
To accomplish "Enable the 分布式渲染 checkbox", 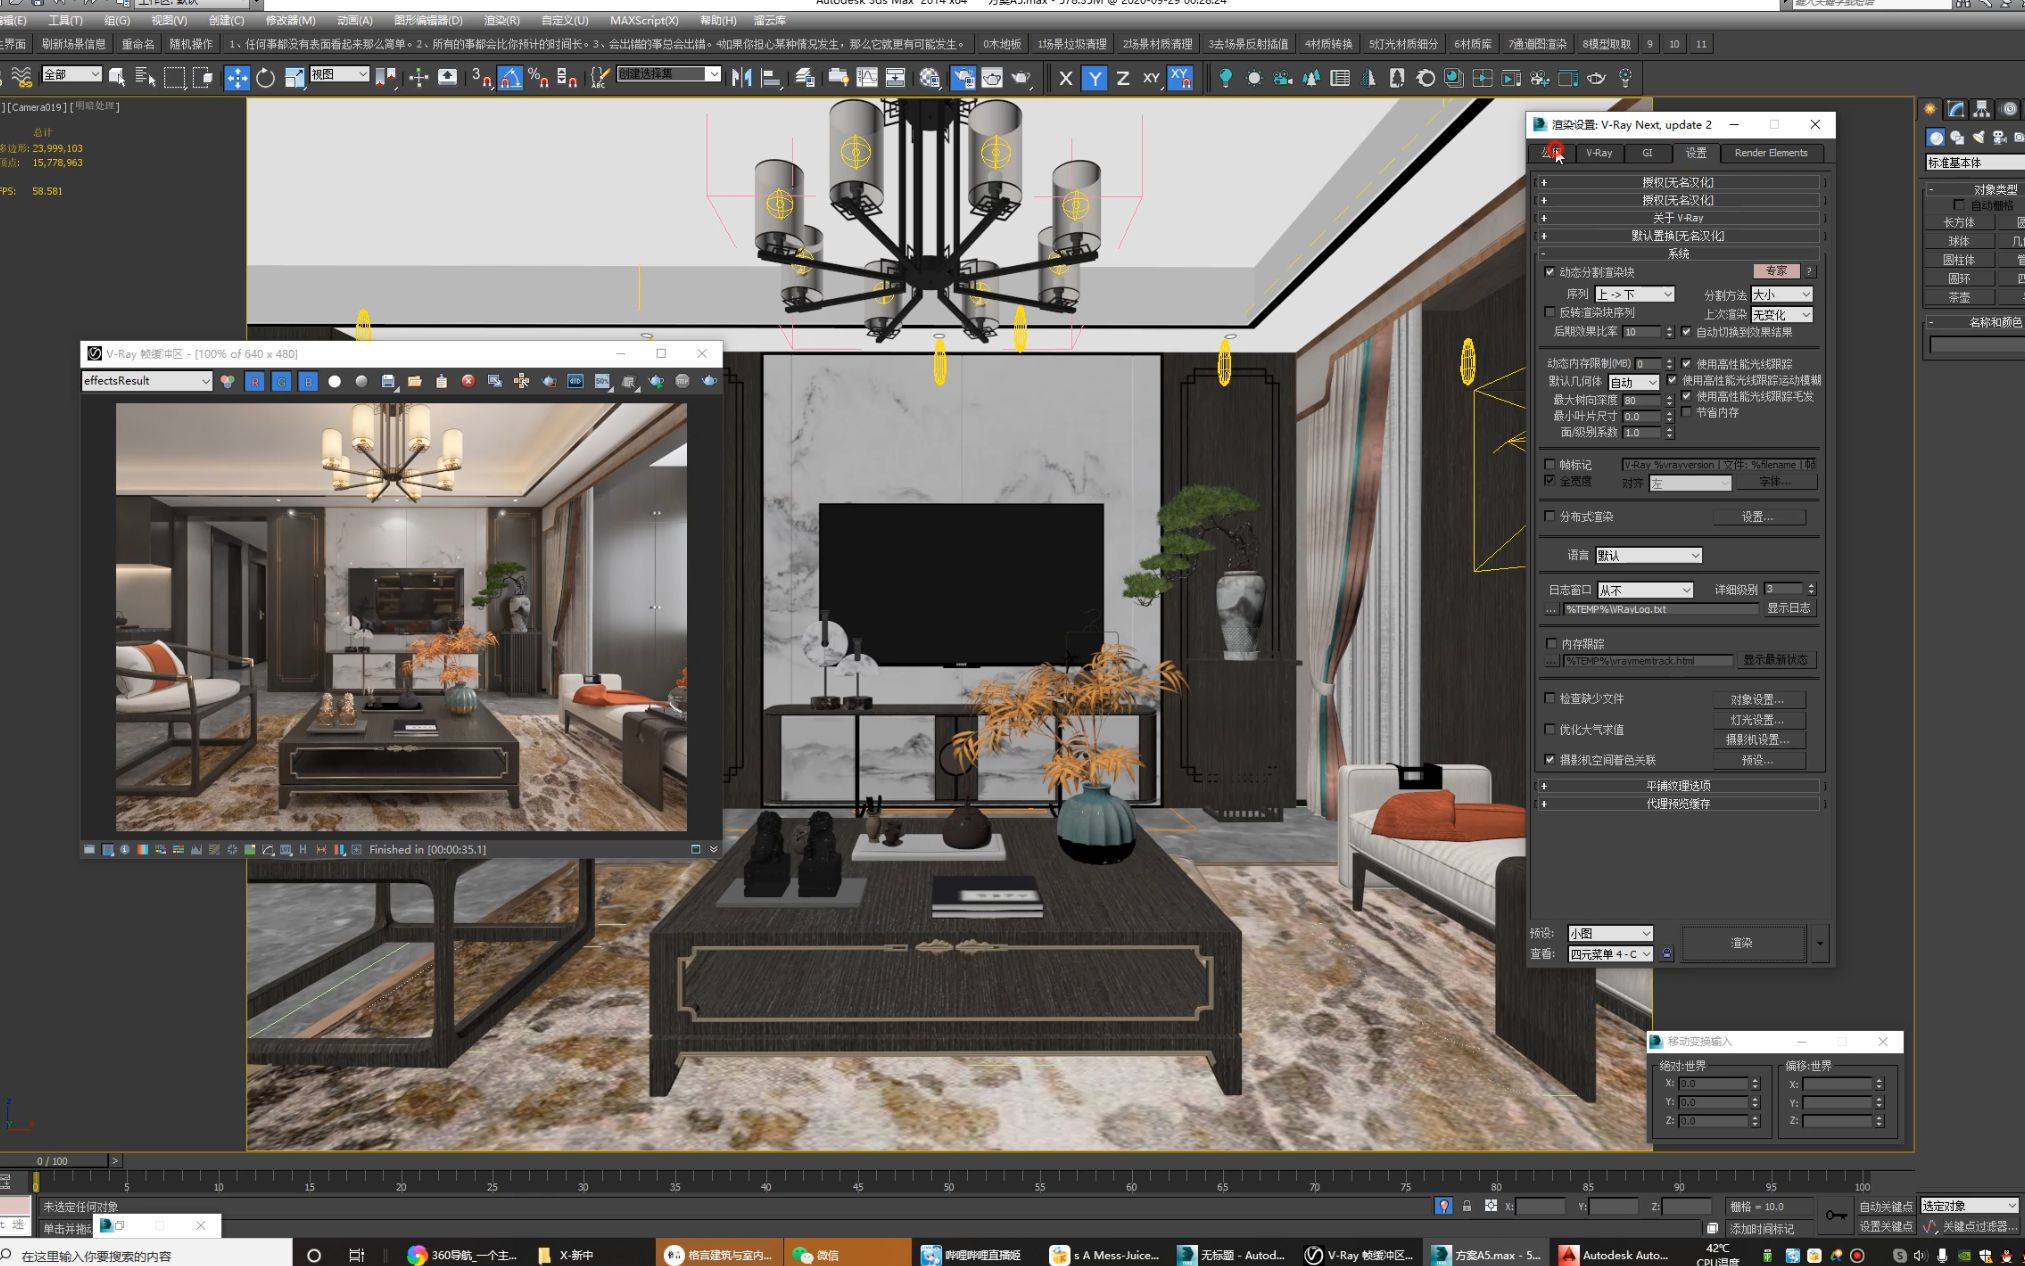I will (1550, 516).
